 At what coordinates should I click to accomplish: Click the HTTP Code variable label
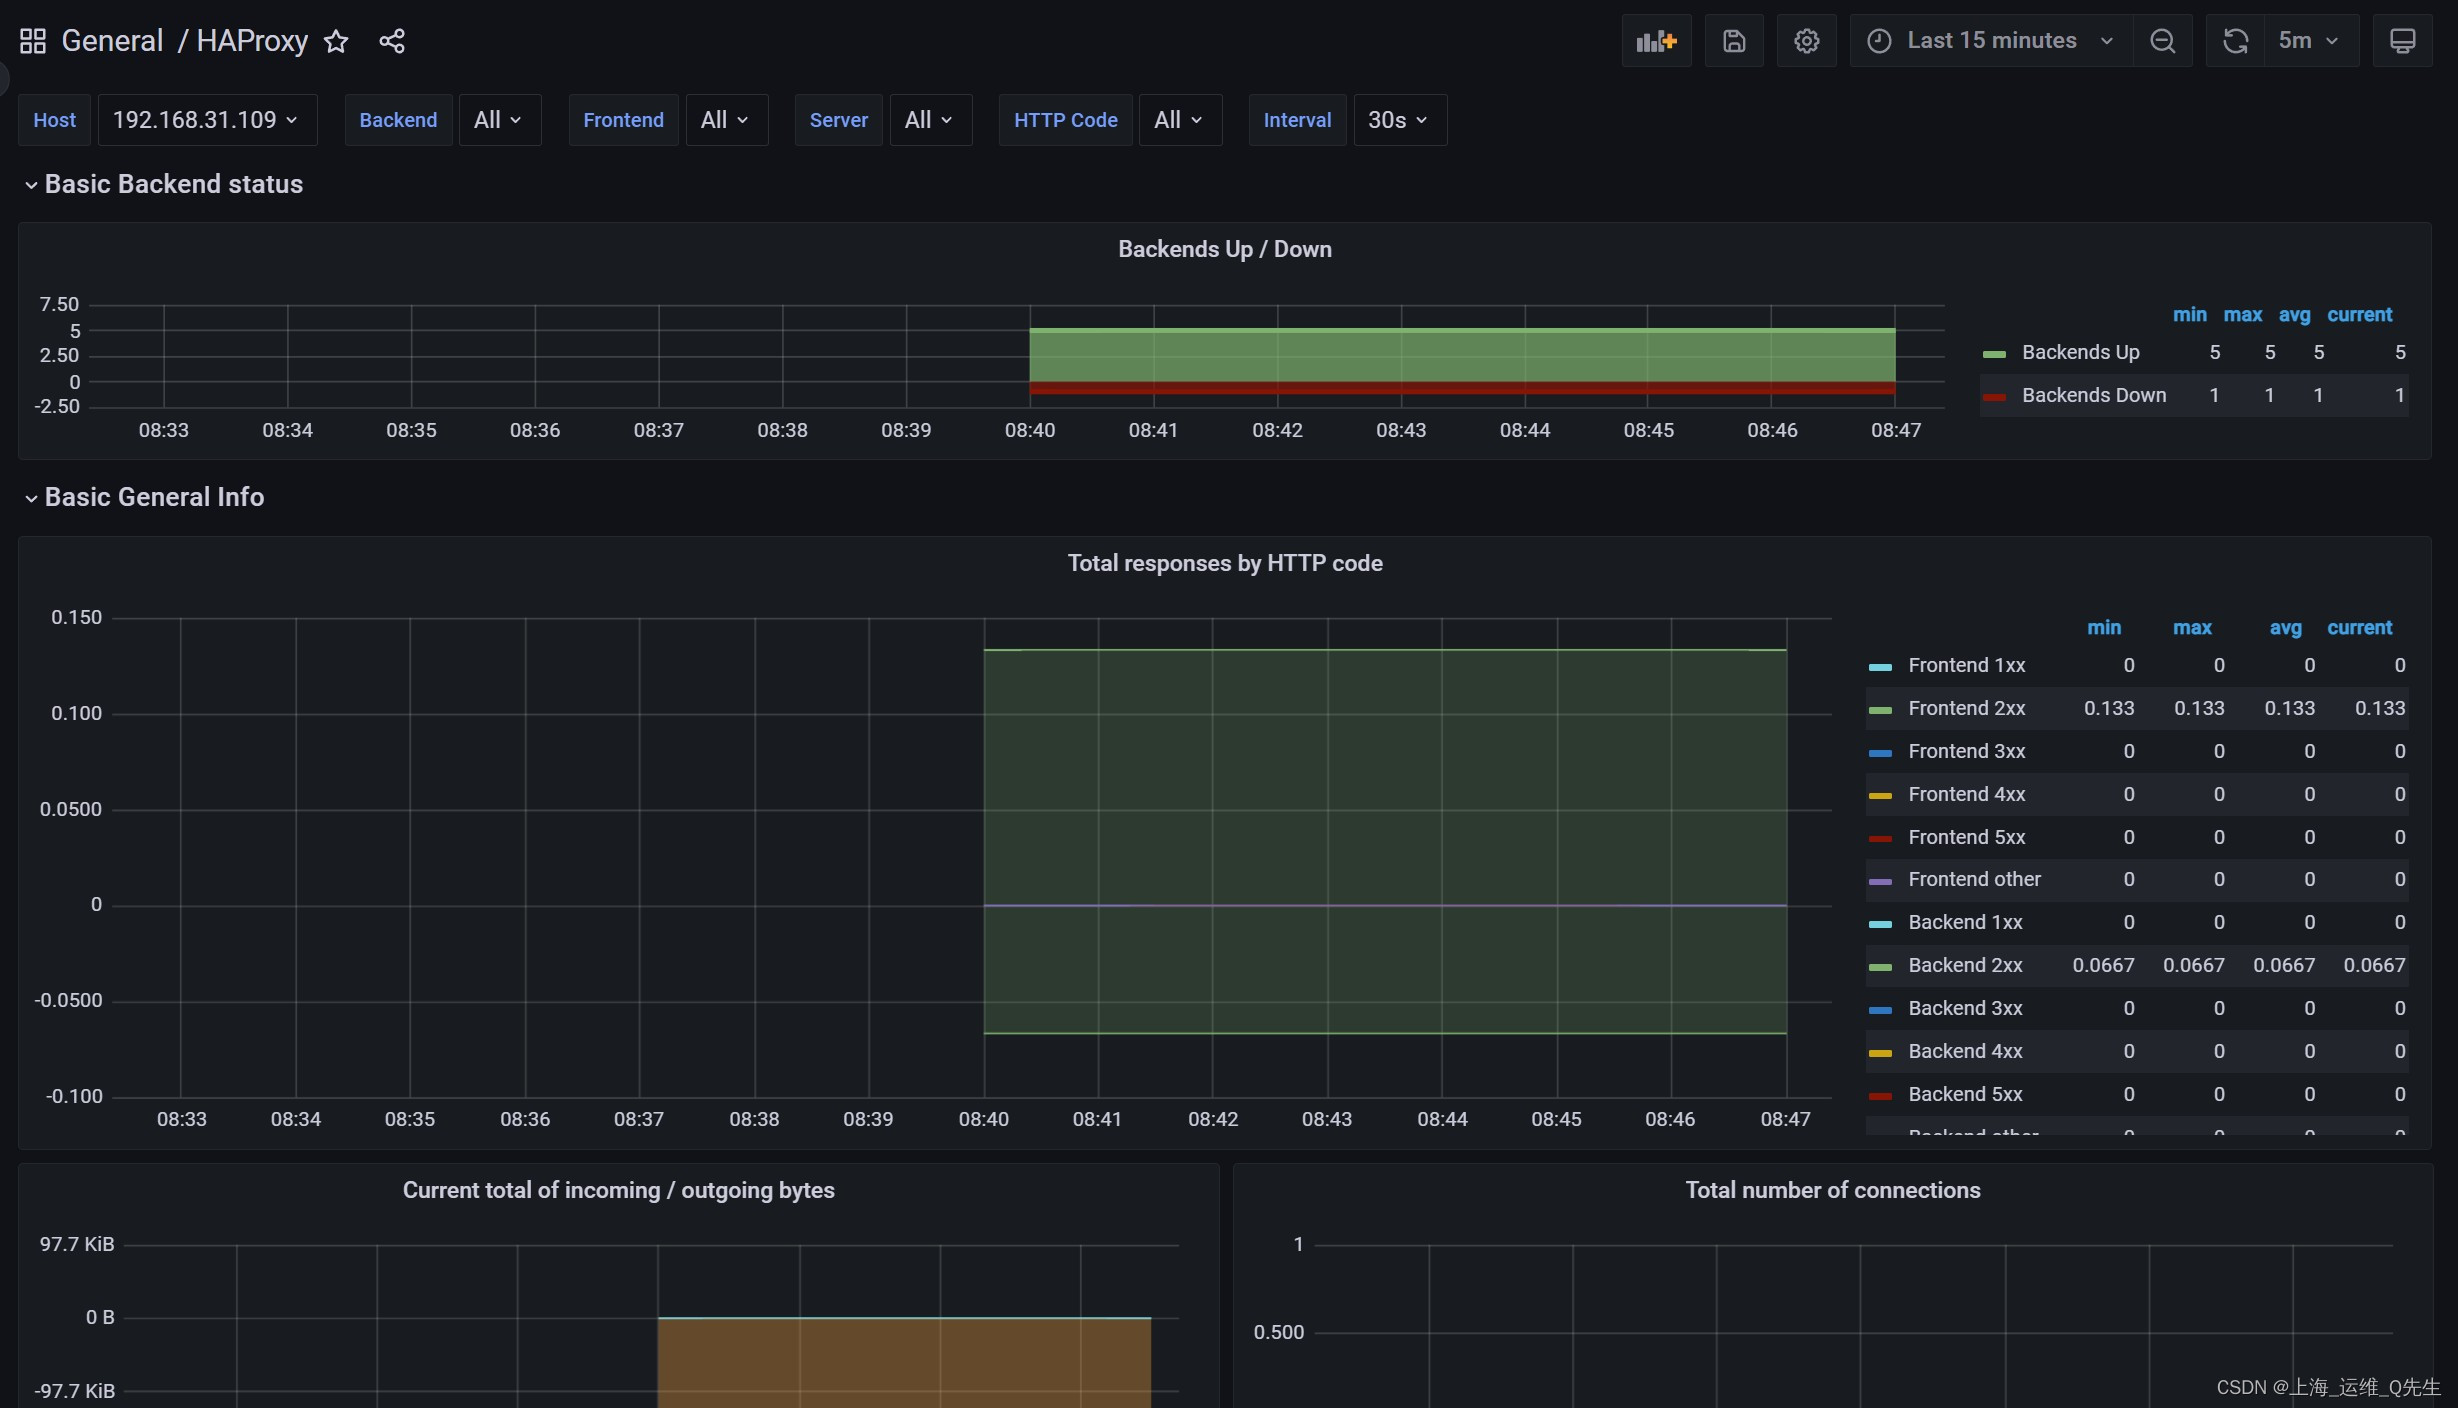tap(1065, 120)
